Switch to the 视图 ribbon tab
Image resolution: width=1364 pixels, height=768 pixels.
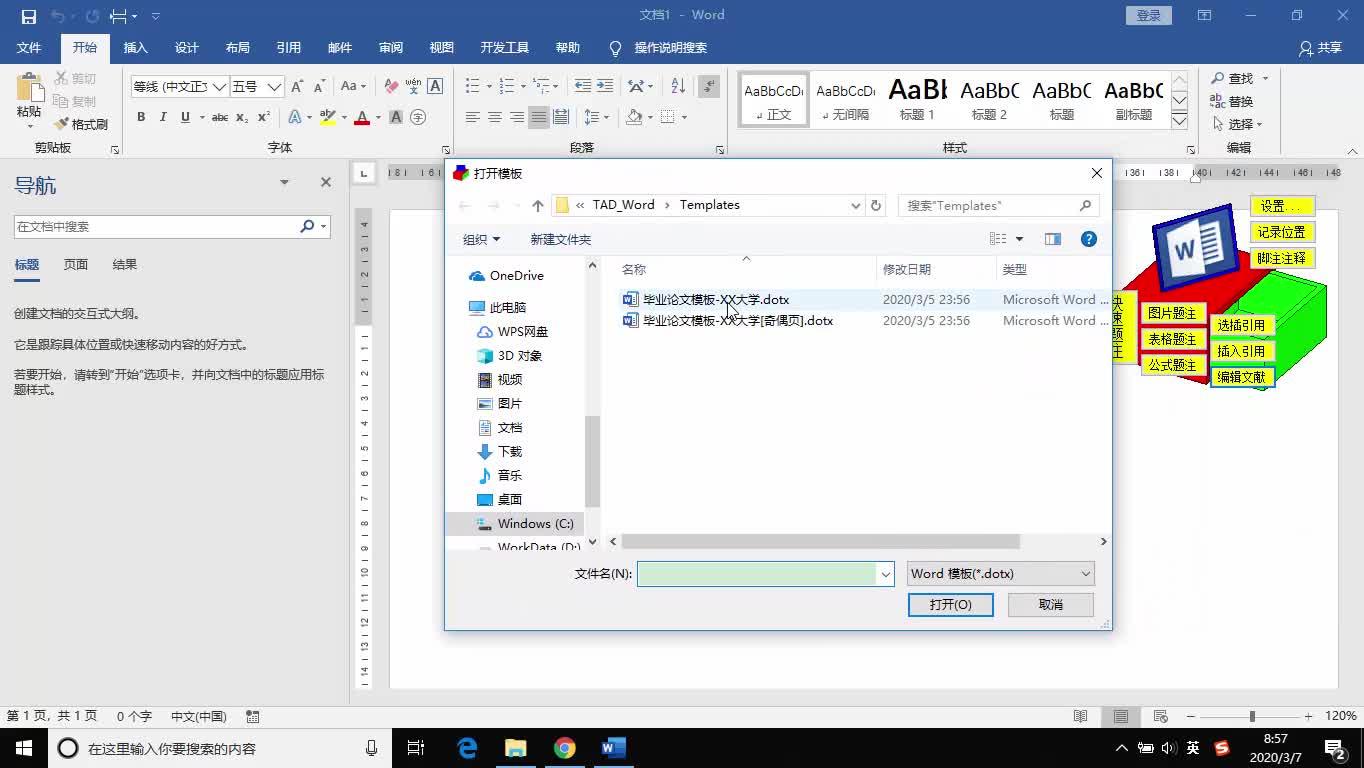[441, 47]
